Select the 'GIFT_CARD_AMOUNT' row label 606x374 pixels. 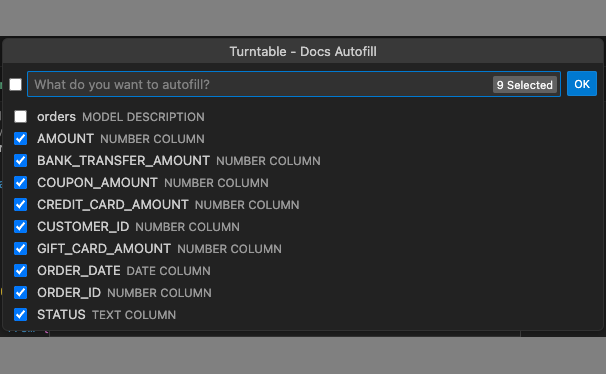[104, 249]
